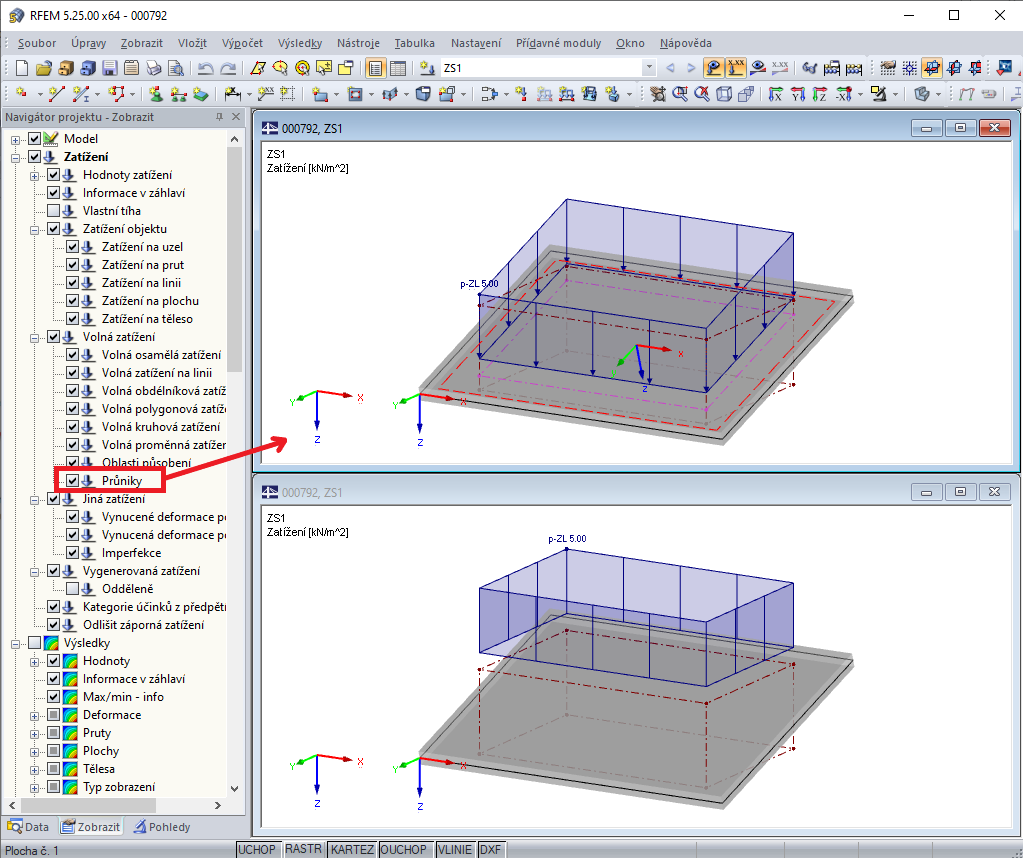
Task: Open the Zobrazit menu
Action: tap(142, 43)
